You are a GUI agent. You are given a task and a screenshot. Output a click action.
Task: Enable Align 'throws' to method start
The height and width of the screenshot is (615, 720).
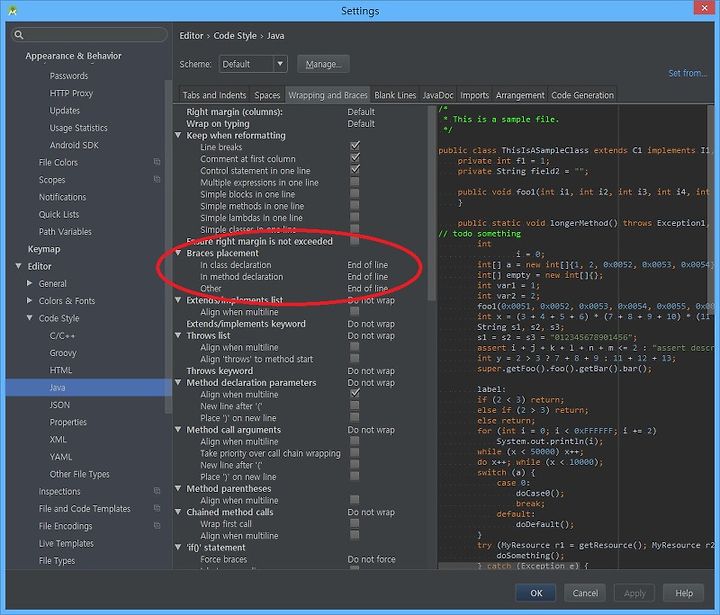pyautogui.click(x=354, y=359)
